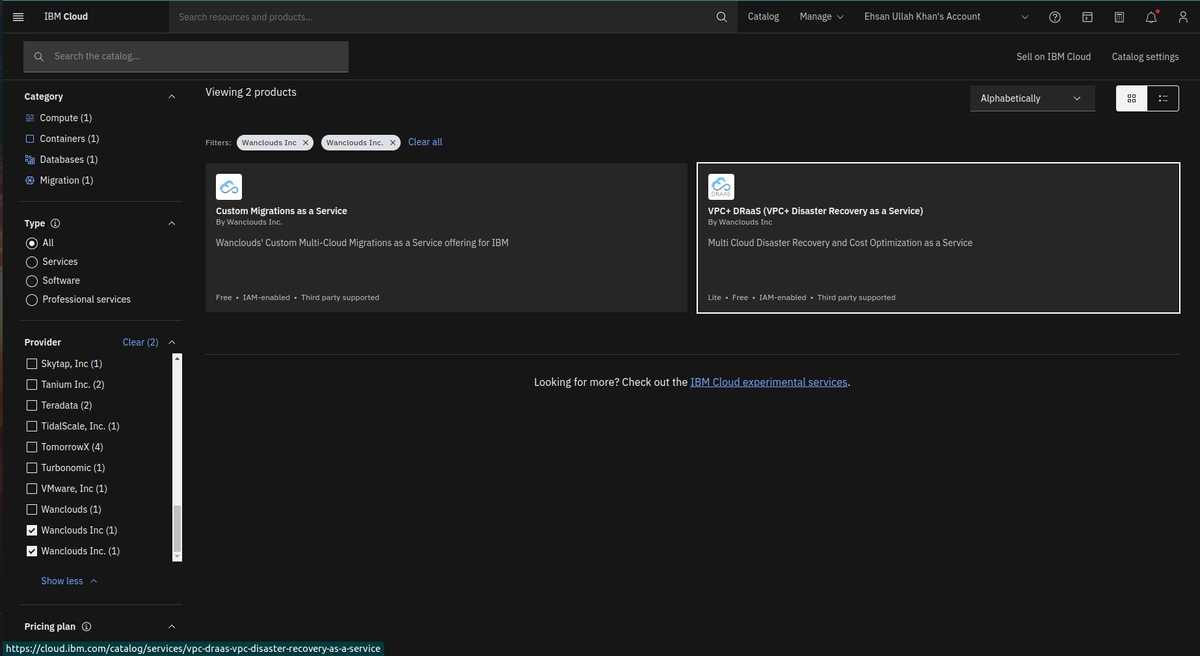Switch to list view

pos(1163,98)
